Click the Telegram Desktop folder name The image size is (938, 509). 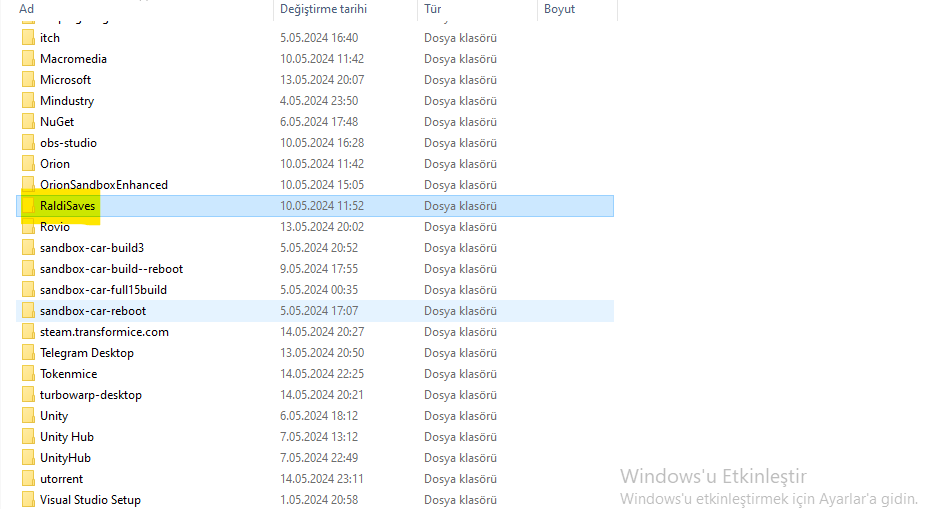[87, 352]
